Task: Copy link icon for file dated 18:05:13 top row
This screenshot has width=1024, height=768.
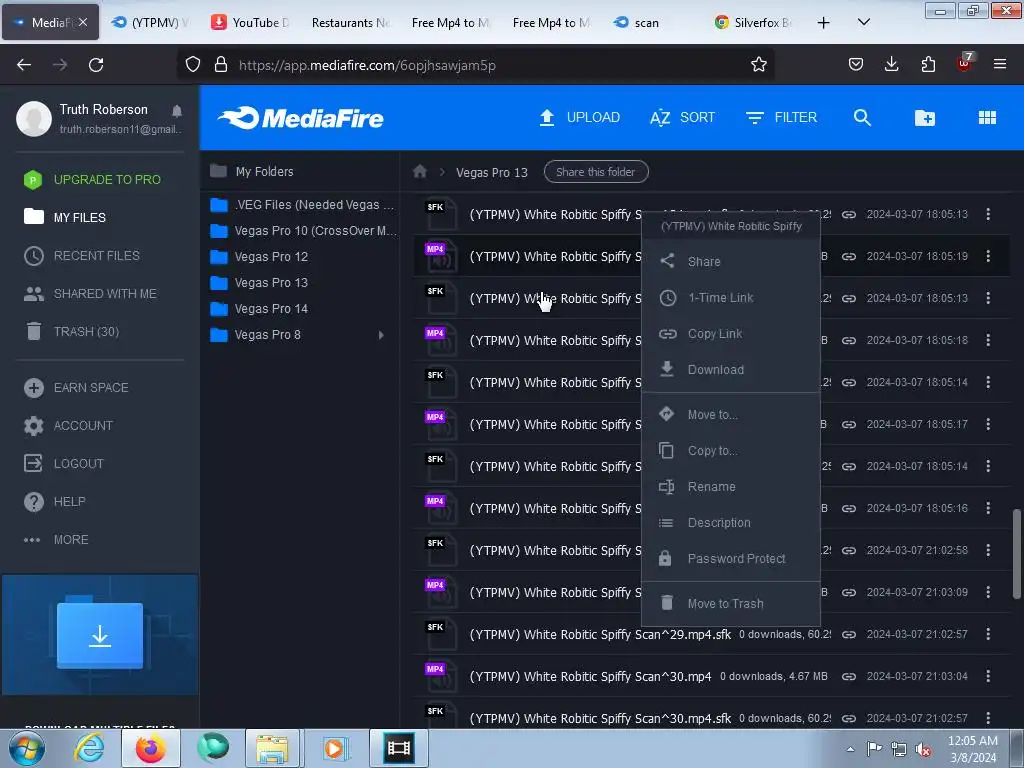Action: [848, 214]
